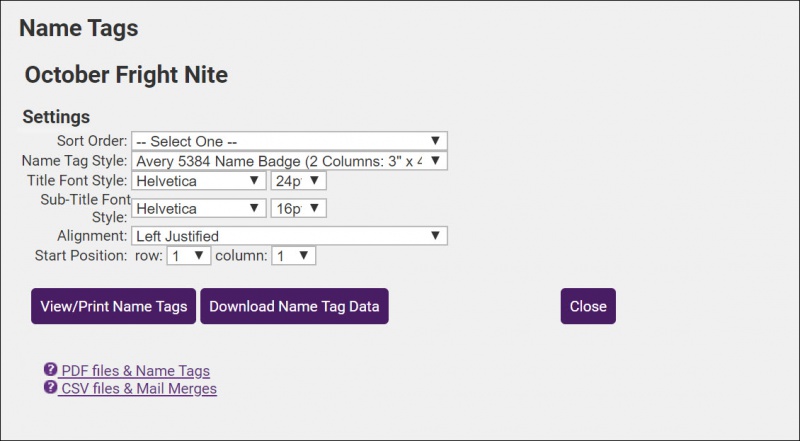The image size is (800, 441).
Task: Click Download Name Tag Data button
Action: 294,306
